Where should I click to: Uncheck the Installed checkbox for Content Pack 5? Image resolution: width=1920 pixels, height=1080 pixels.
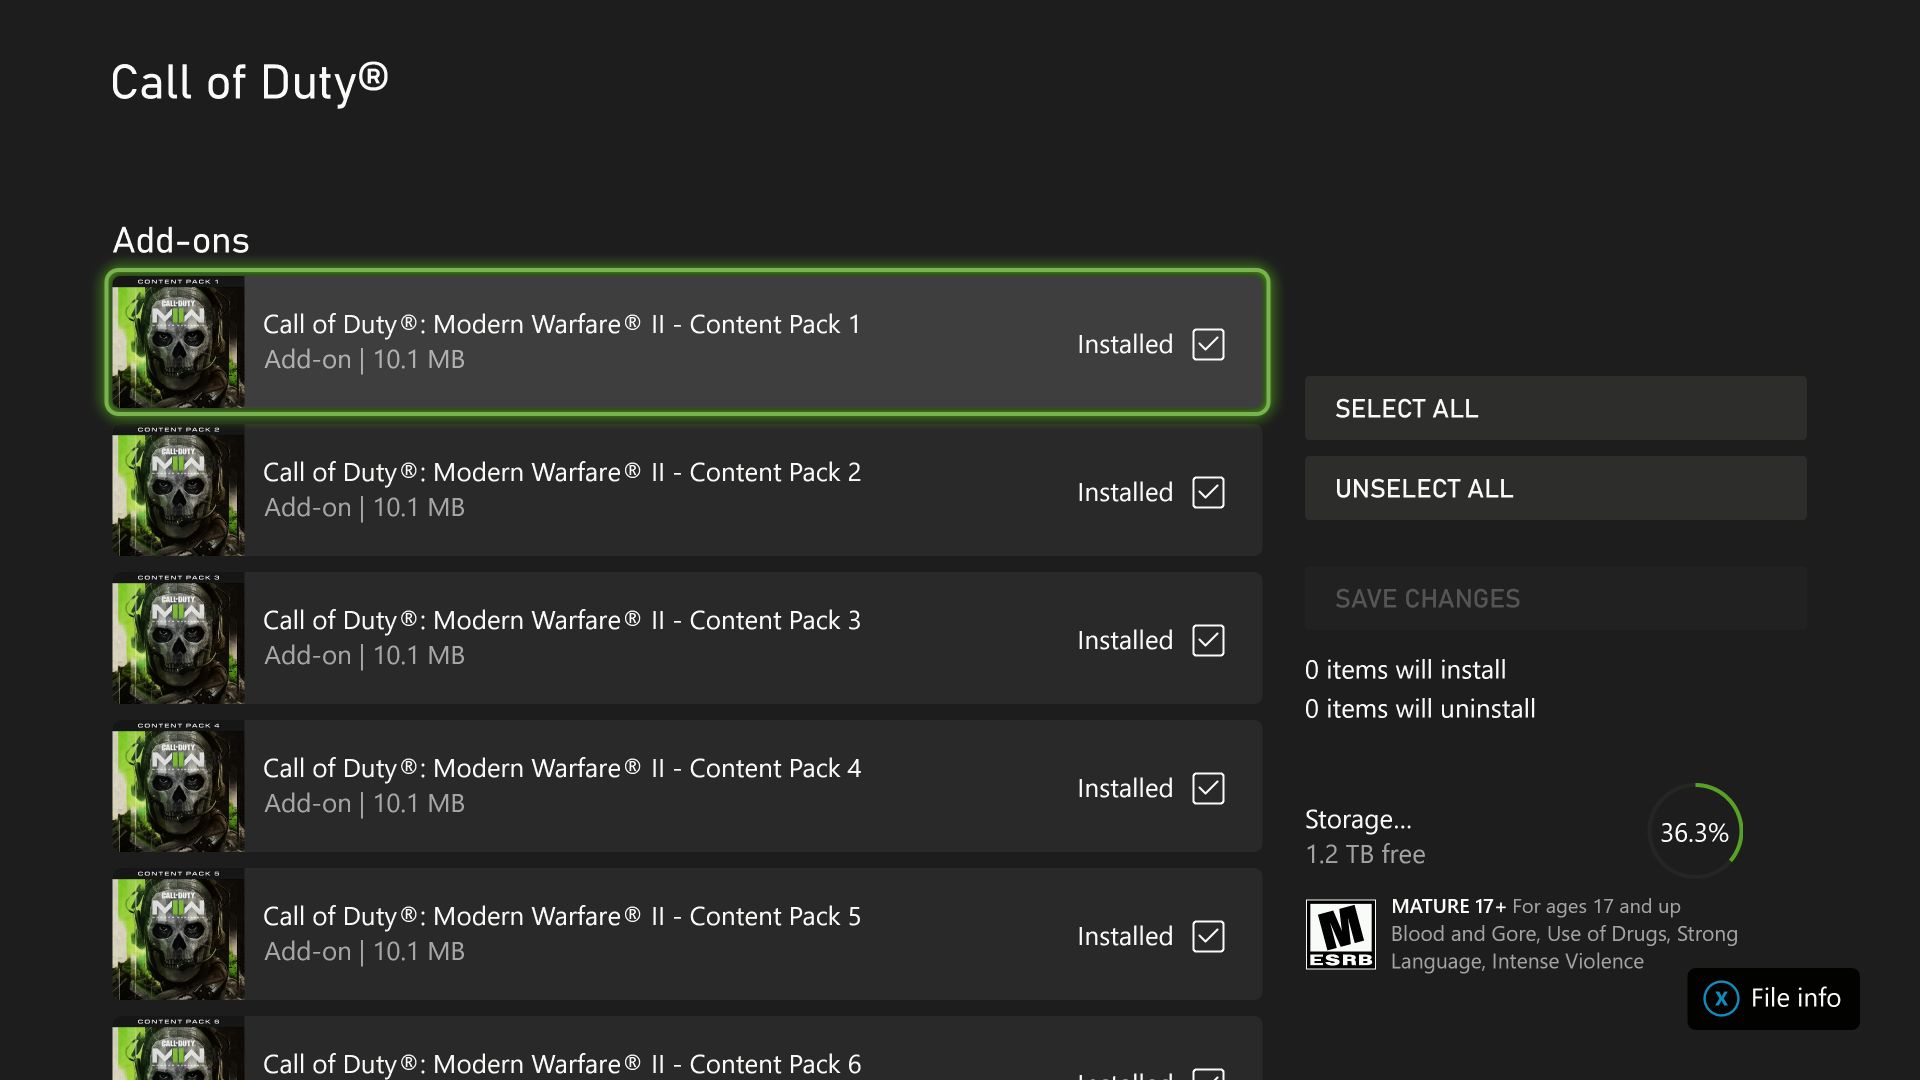point(1208,936)
